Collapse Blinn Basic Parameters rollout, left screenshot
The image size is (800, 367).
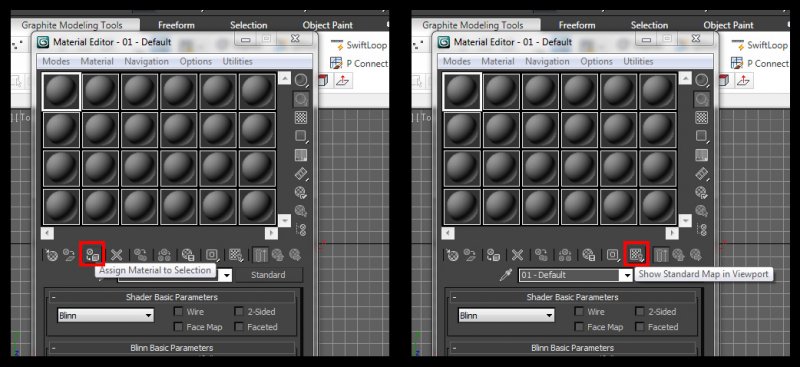[x=170, y=348]
